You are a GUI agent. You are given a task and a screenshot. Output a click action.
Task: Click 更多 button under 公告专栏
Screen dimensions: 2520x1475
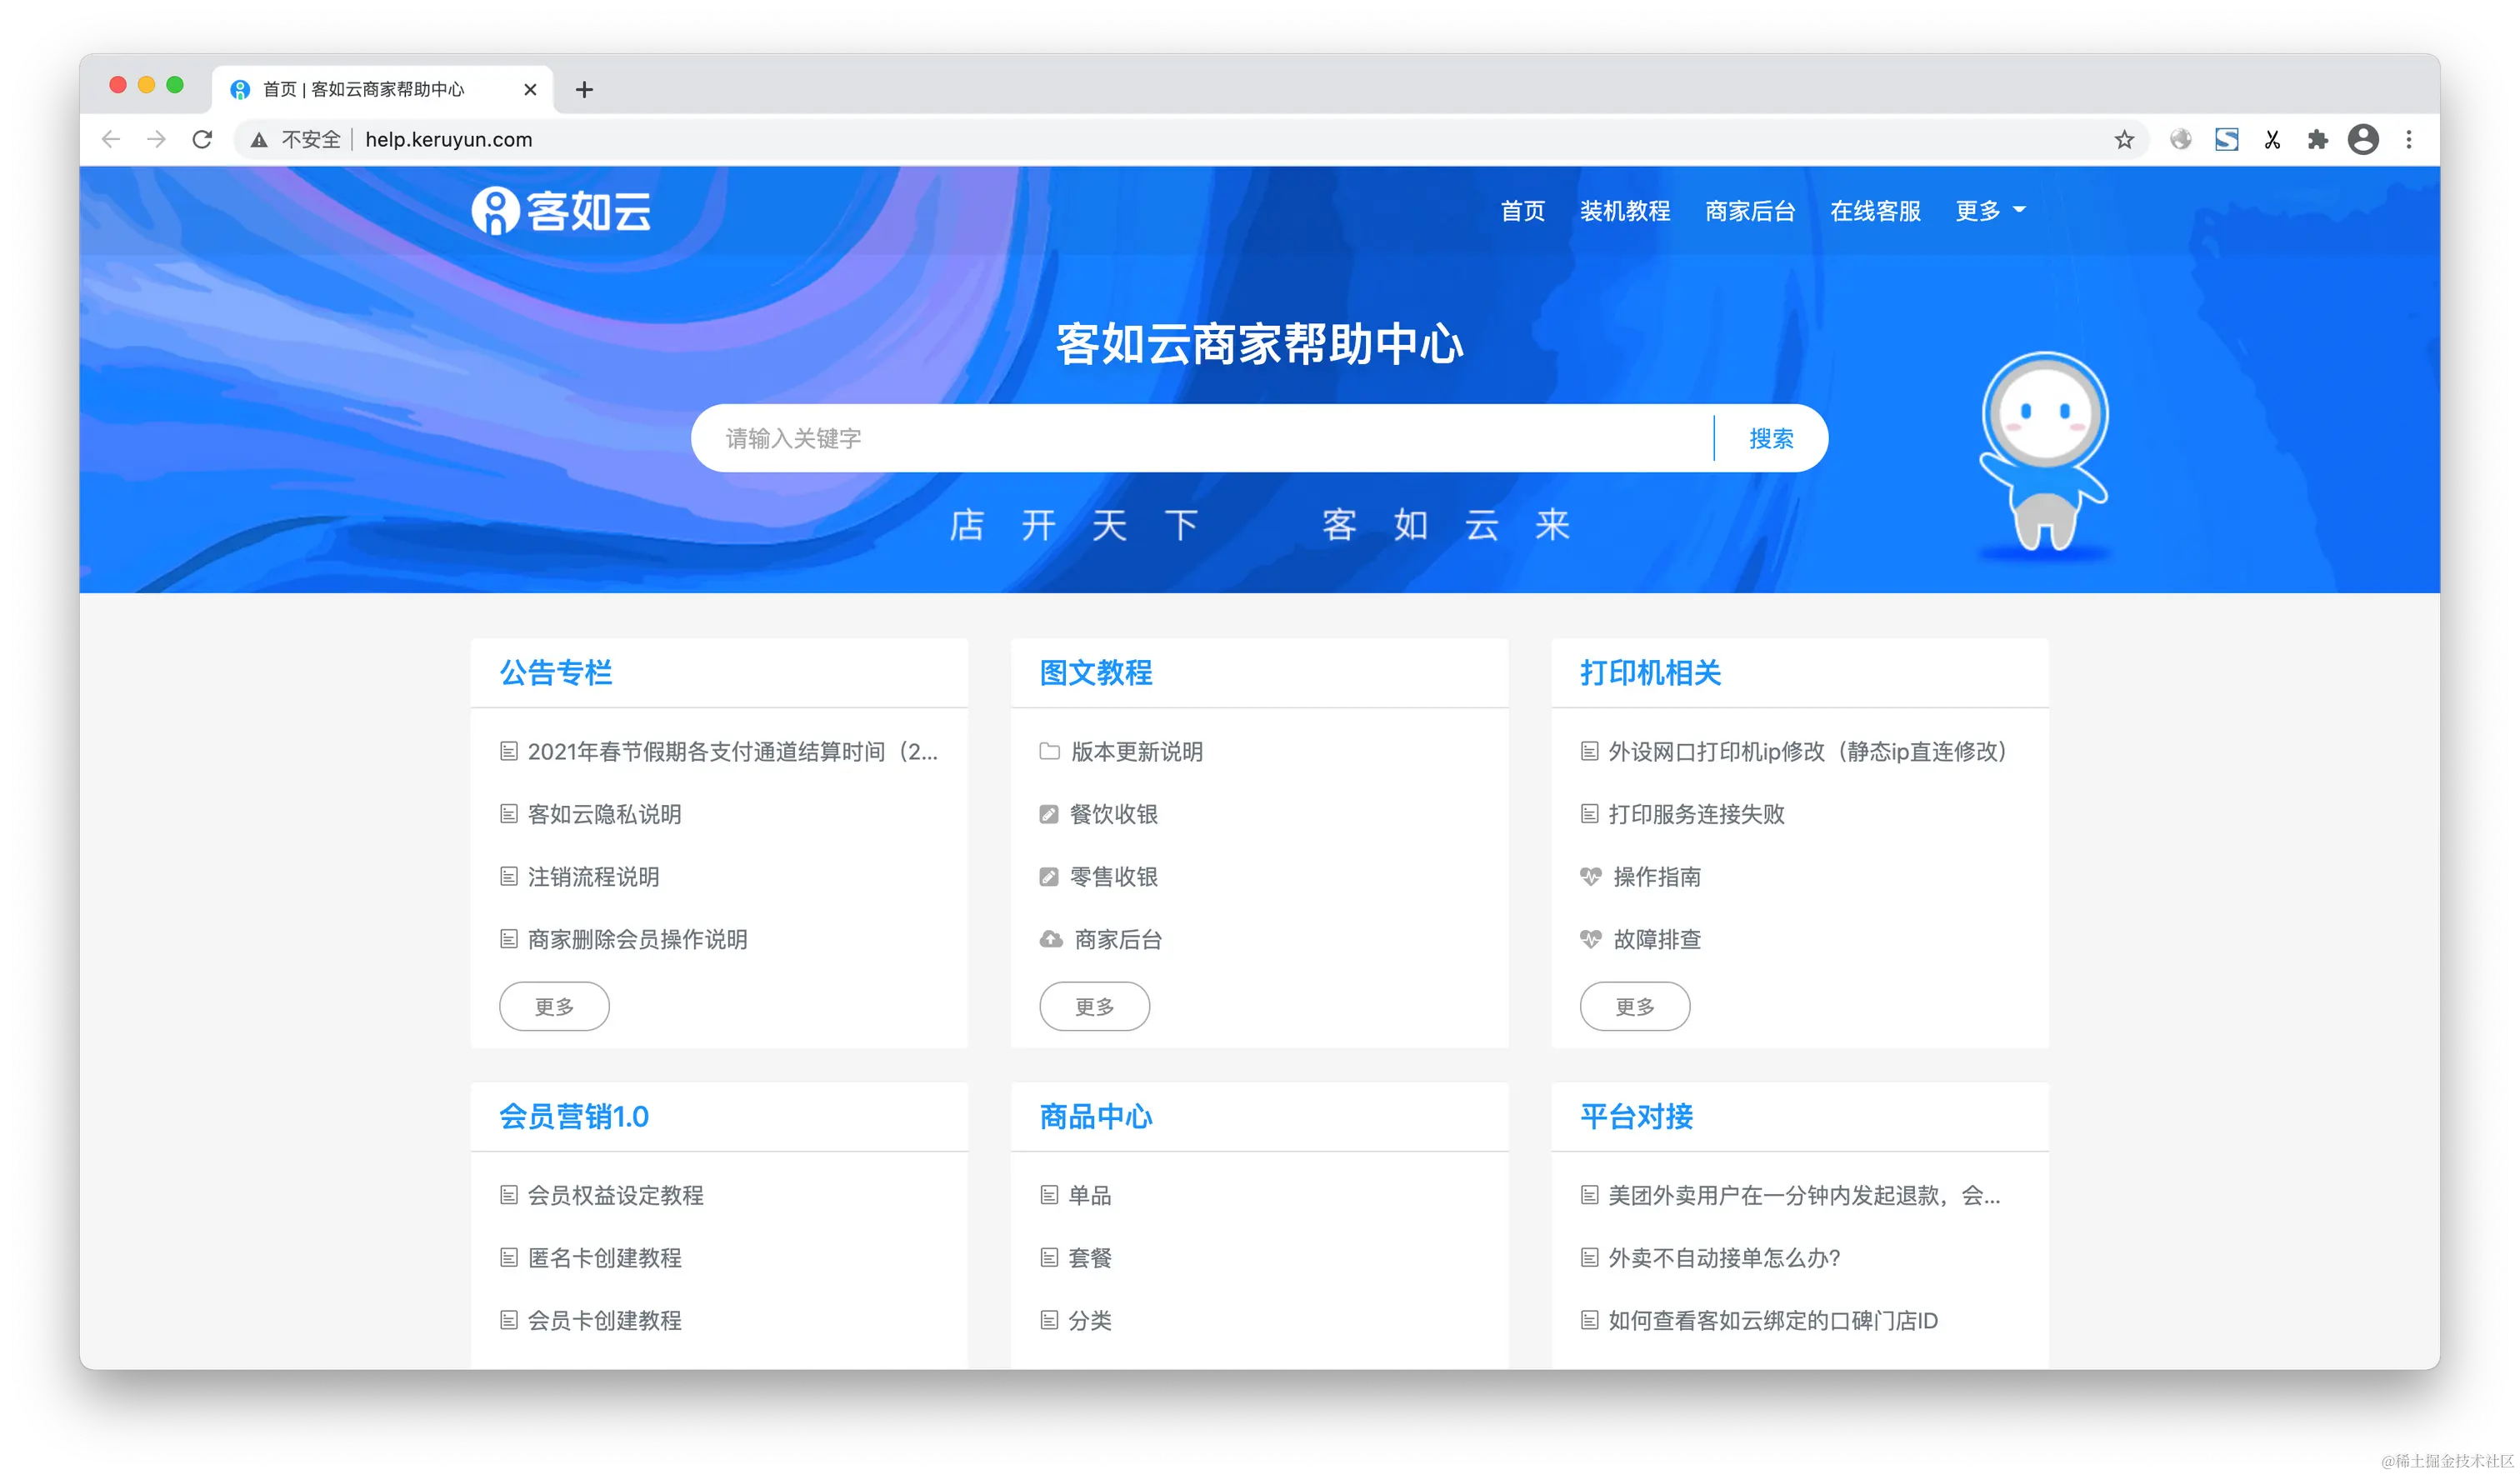554,1006
